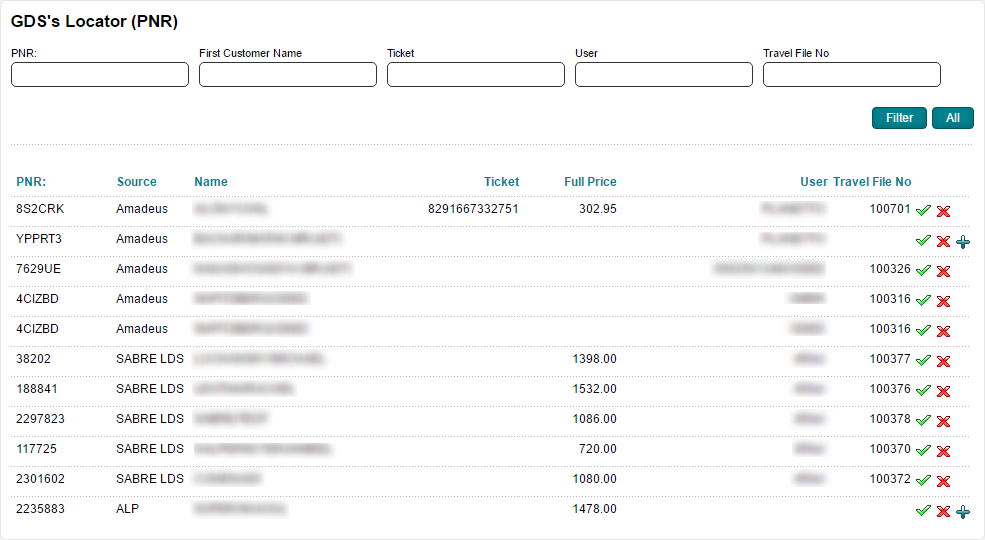The height and width of the screenshot is (540, 985).
Task: Click plus icon on YPPRT3 row
Action: coord(963,241)
